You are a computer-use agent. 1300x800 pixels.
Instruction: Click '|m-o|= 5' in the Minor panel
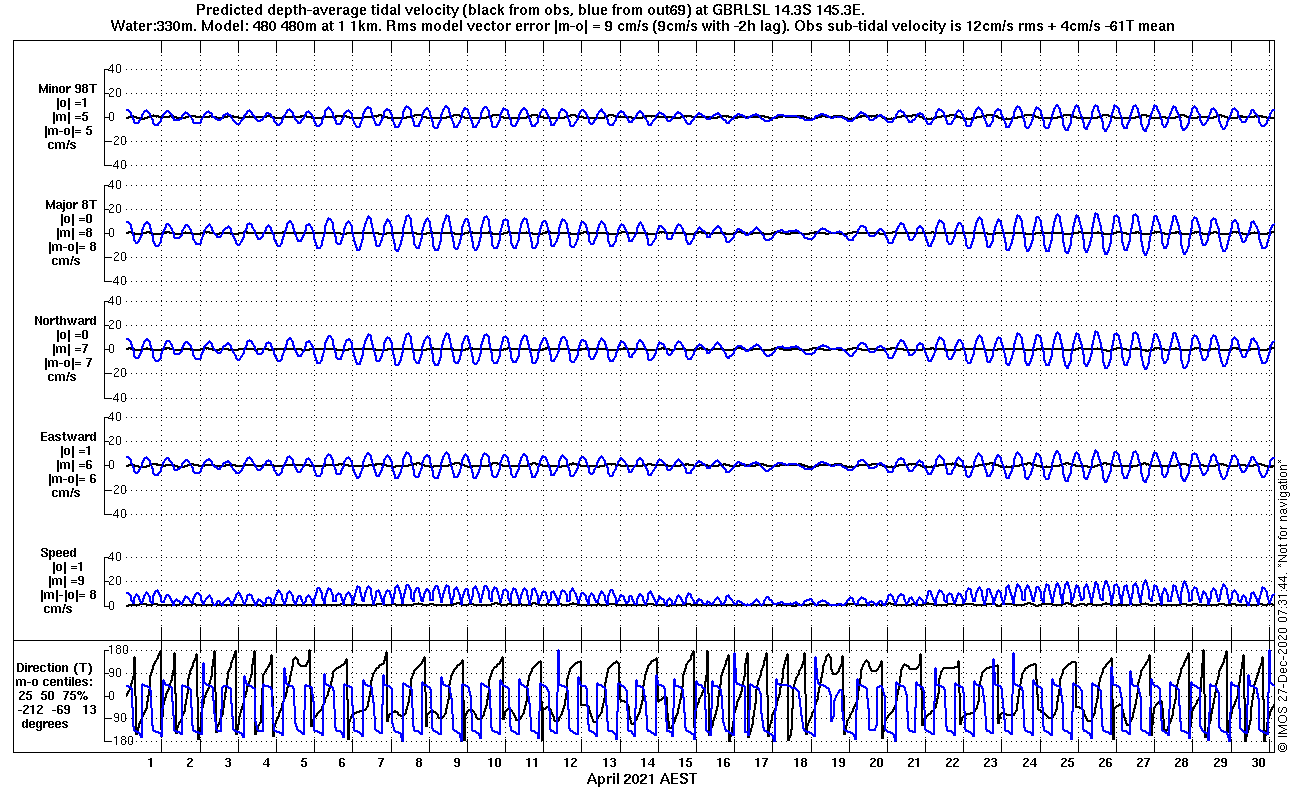[68, 131]
